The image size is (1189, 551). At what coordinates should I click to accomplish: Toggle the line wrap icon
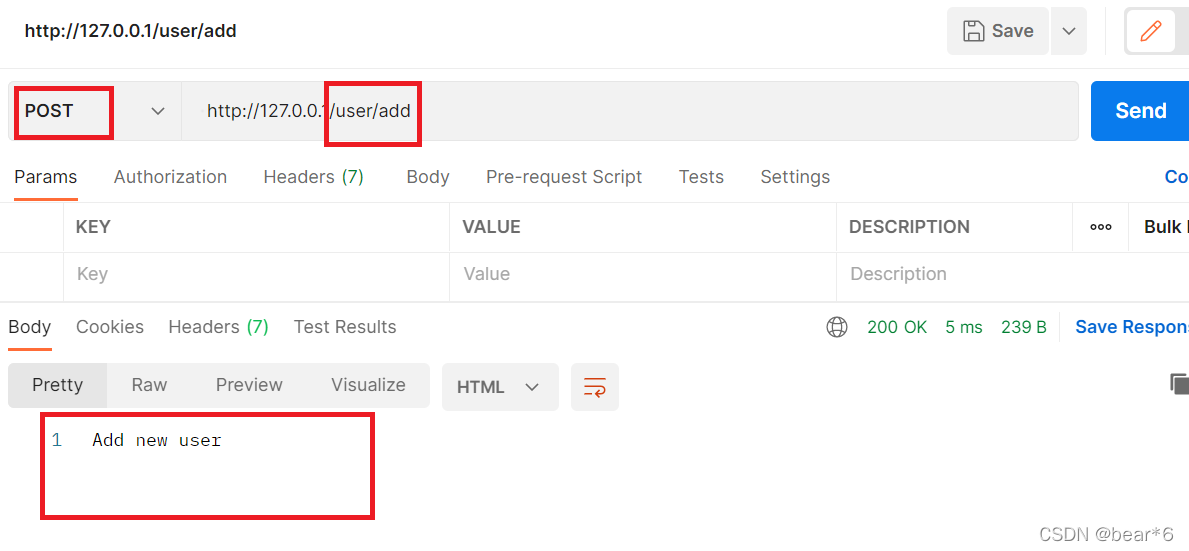click(595, 387)
